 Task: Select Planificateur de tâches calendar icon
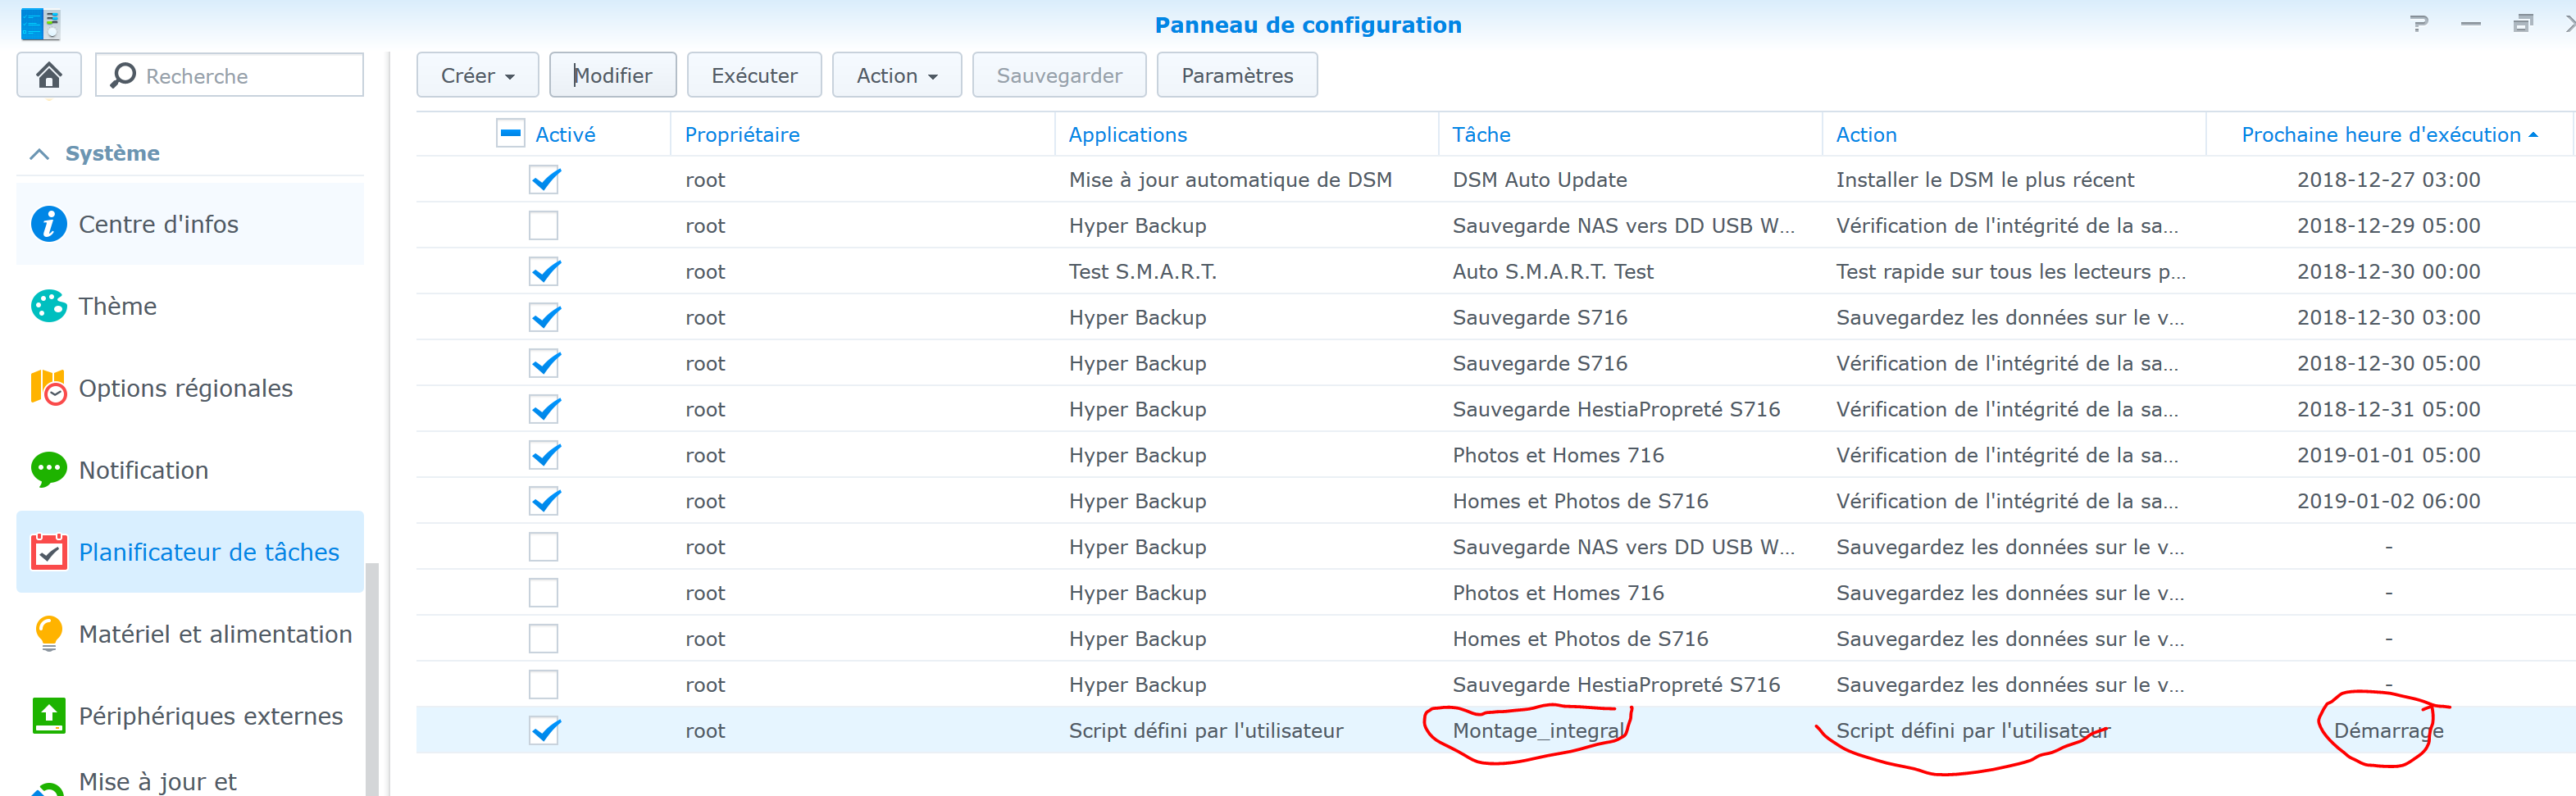pos(49,552)
